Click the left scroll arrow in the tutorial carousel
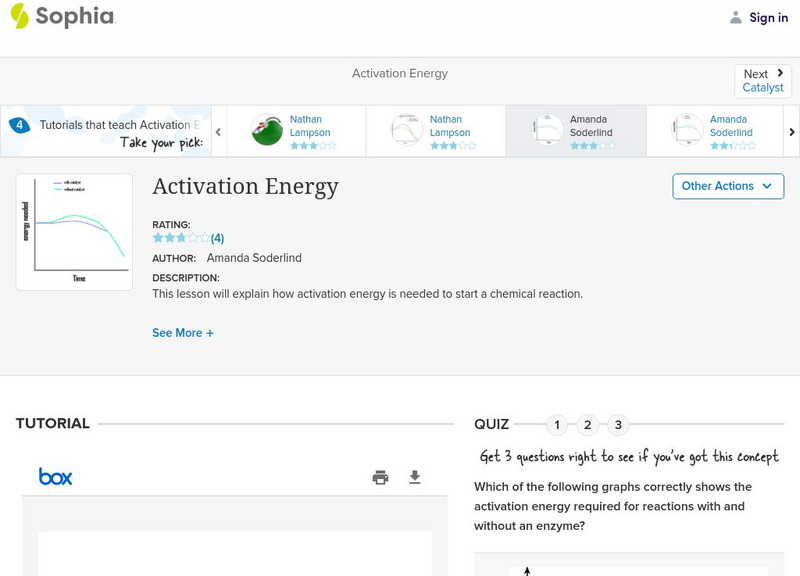Image resolution: width=800 pixels, height=576 pixels. tap(217, 131)
